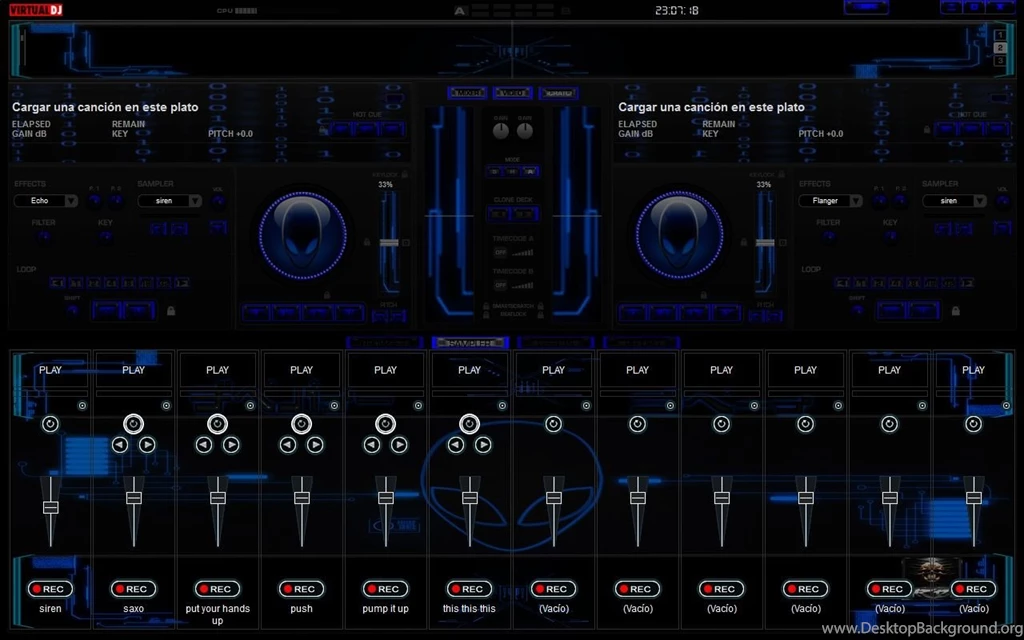The width and height of the screenshot is (1024, 640).
Task: Toggle loop for the saxo sample
Action: (133, 424)
